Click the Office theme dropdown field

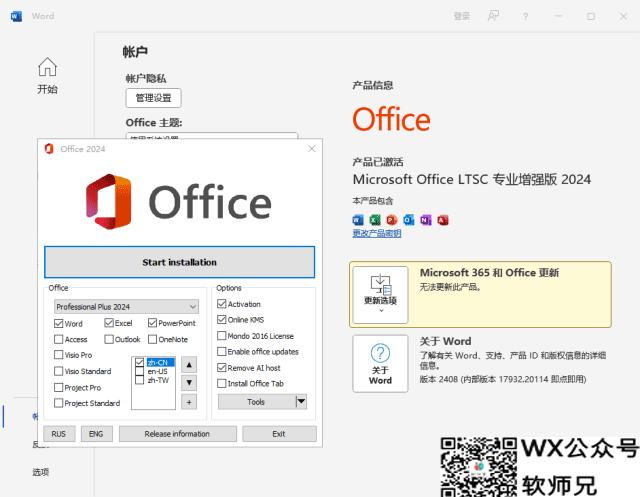coord(212,135)
